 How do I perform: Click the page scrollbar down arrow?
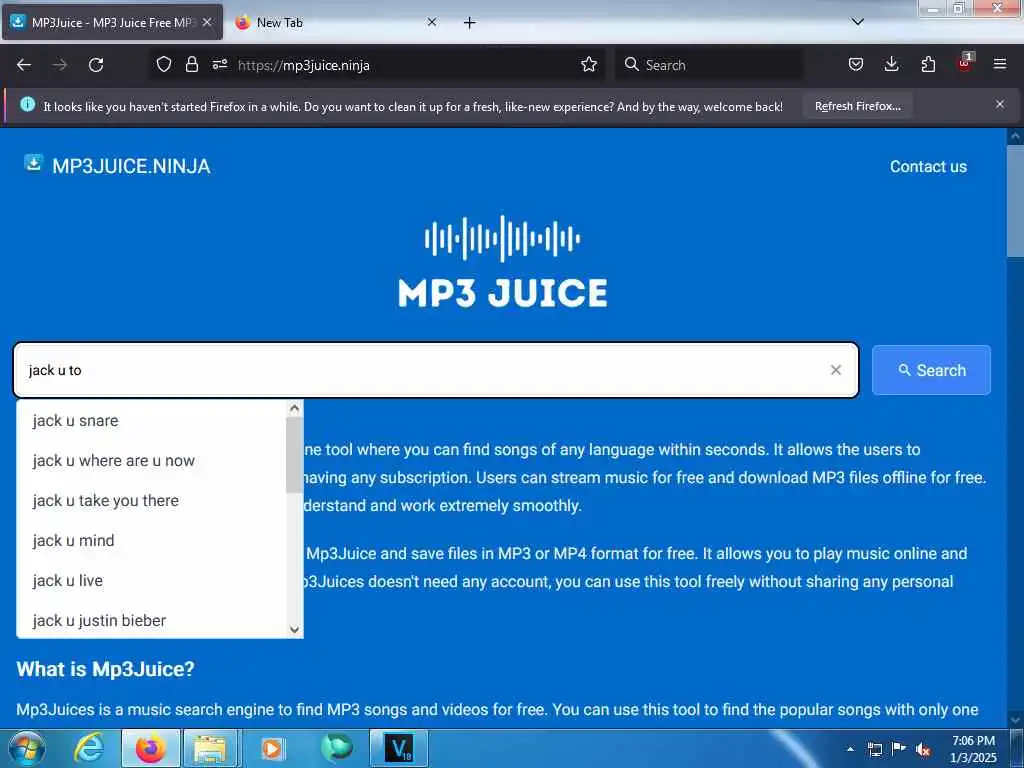[x=1016, y=720]
